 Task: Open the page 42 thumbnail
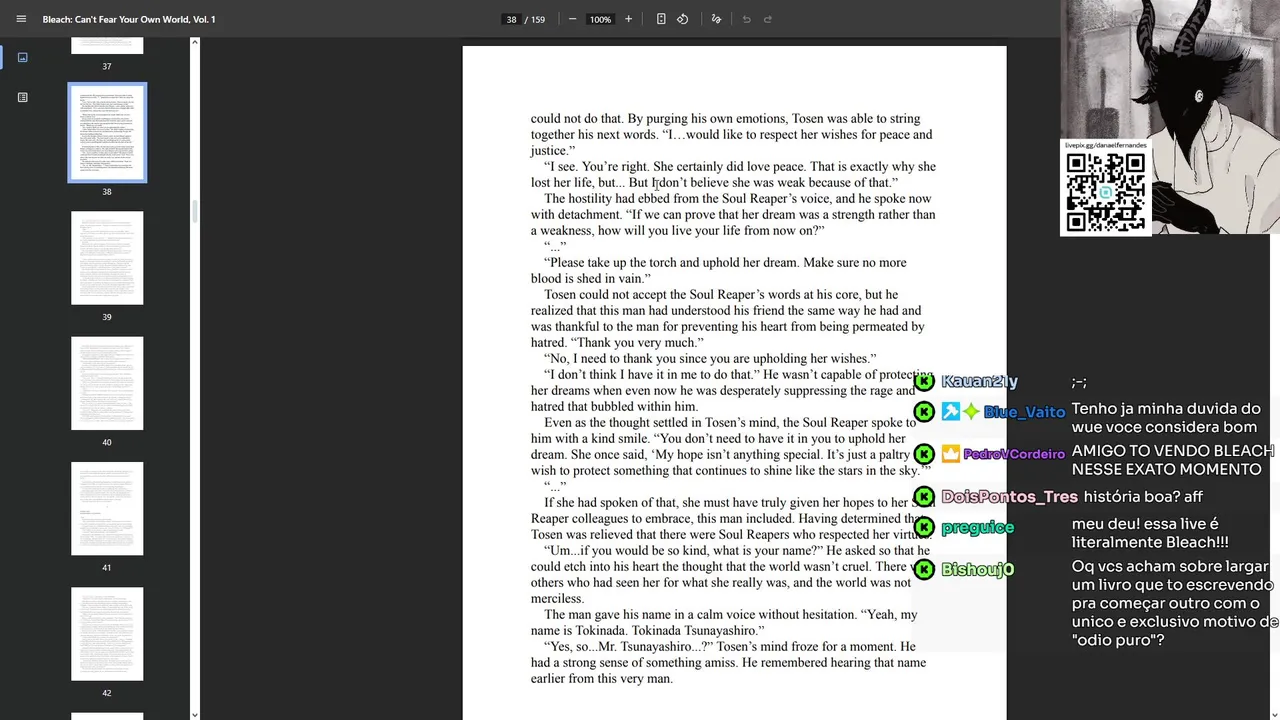click(x=107, y=634)
